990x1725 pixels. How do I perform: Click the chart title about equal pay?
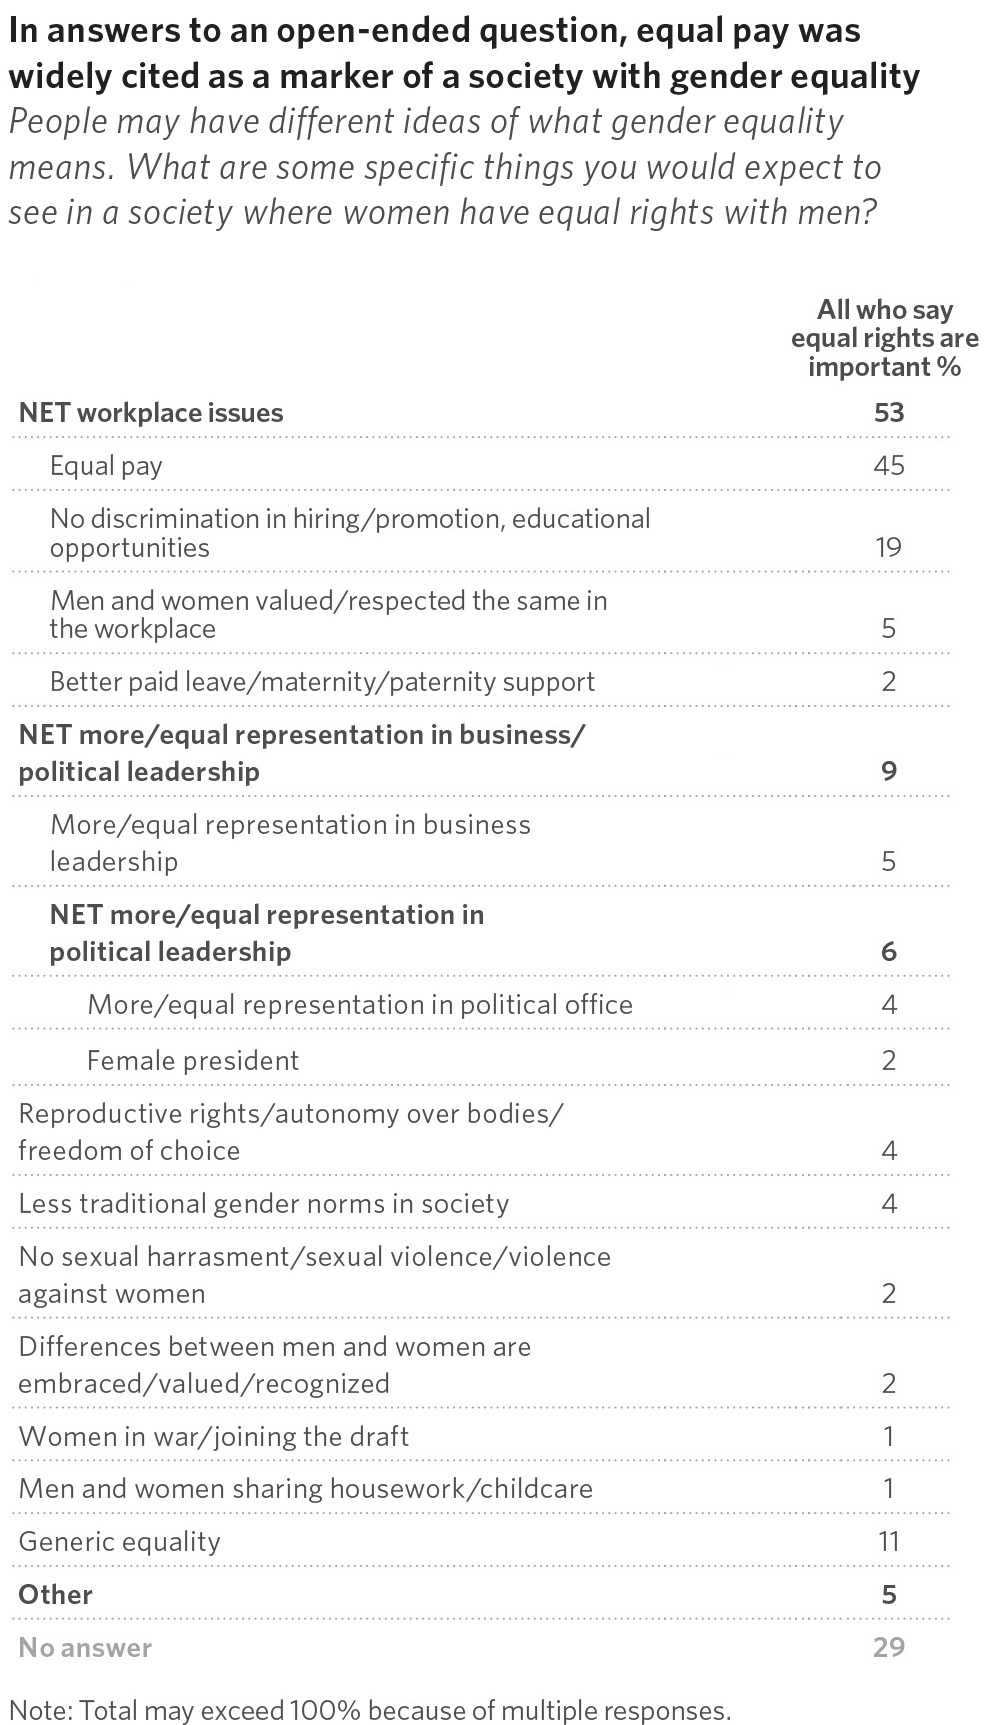465,53
